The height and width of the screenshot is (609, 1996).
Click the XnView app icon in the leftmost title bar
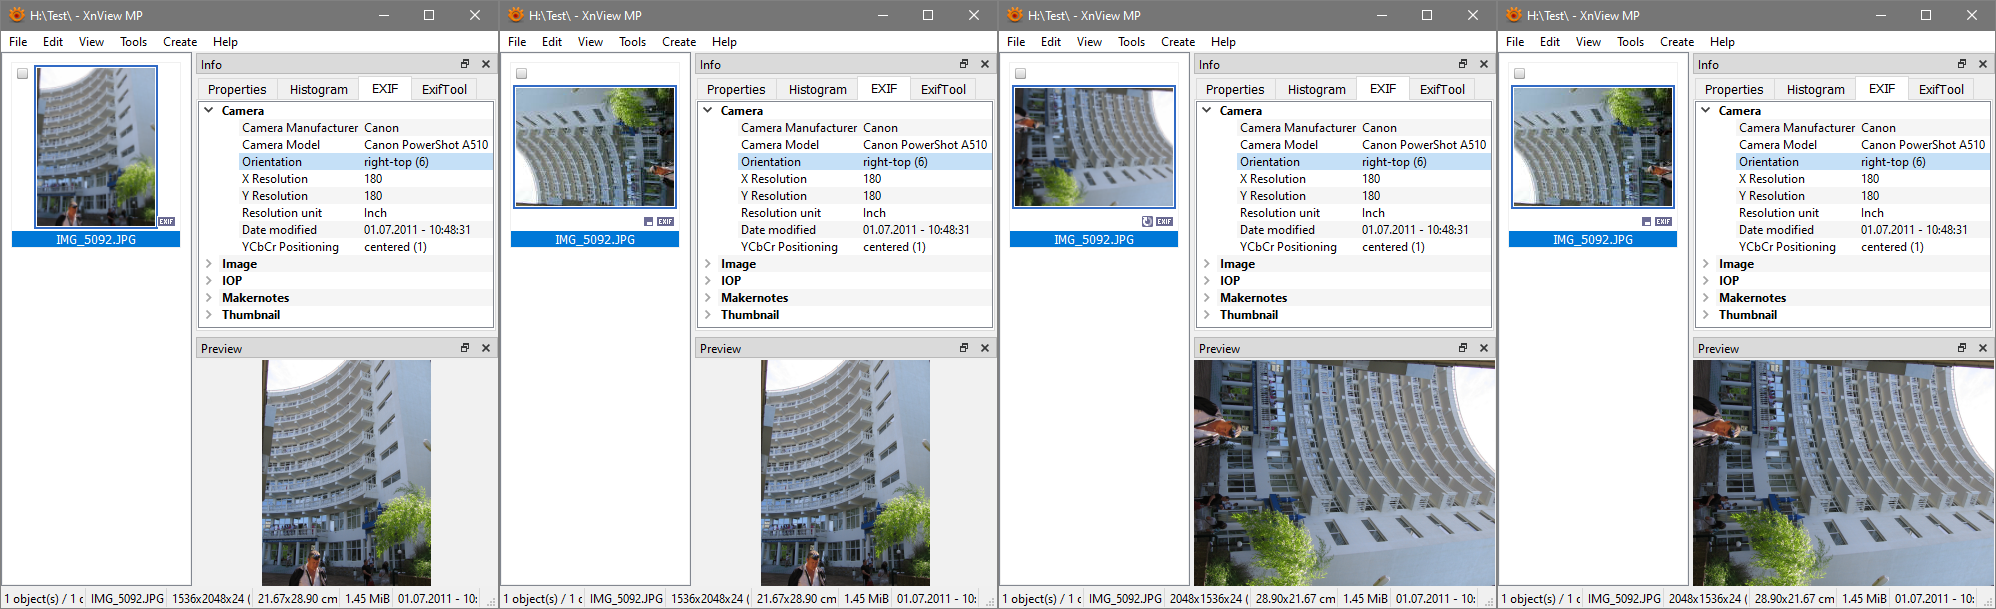[16, 15]
